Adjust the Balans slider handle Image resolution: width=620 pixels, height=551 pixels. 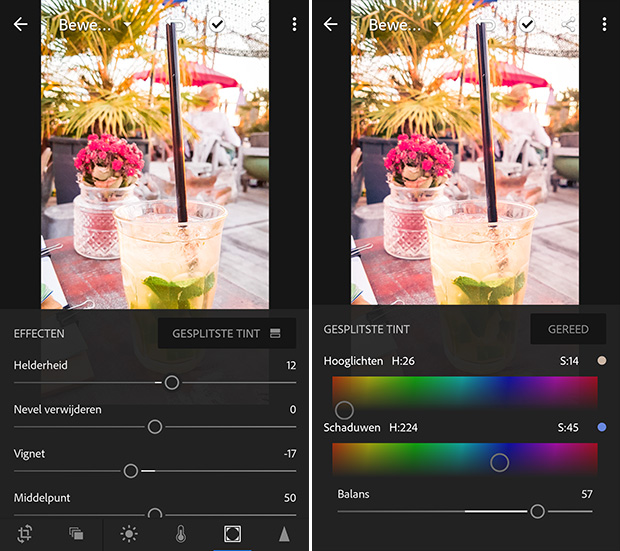pos(537,511)
